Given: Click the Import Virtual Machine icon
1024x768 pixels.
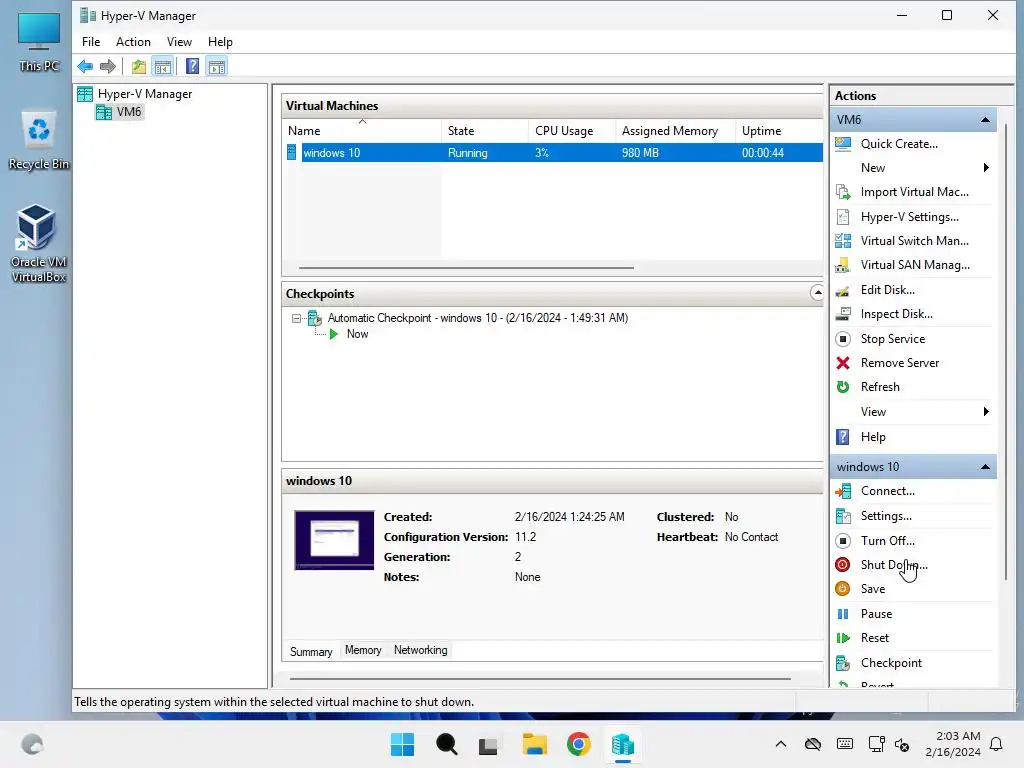Looking at the screenshot, I should [x=843, y=192].
